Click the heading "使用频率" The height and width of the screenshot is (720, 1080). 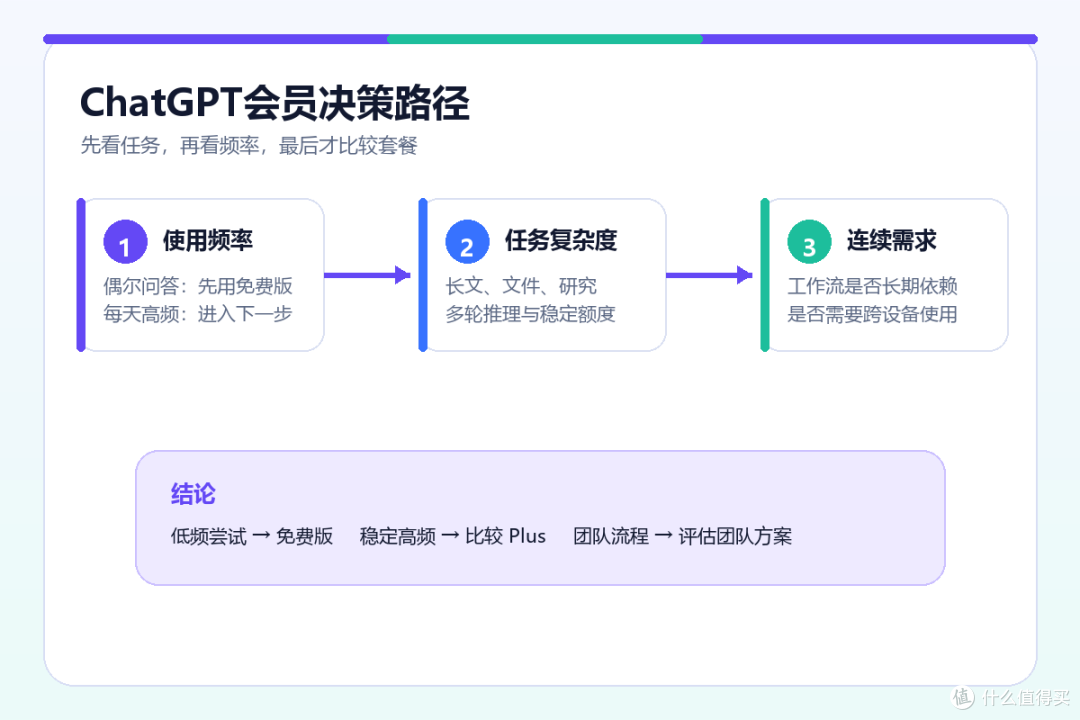point(207,240)
